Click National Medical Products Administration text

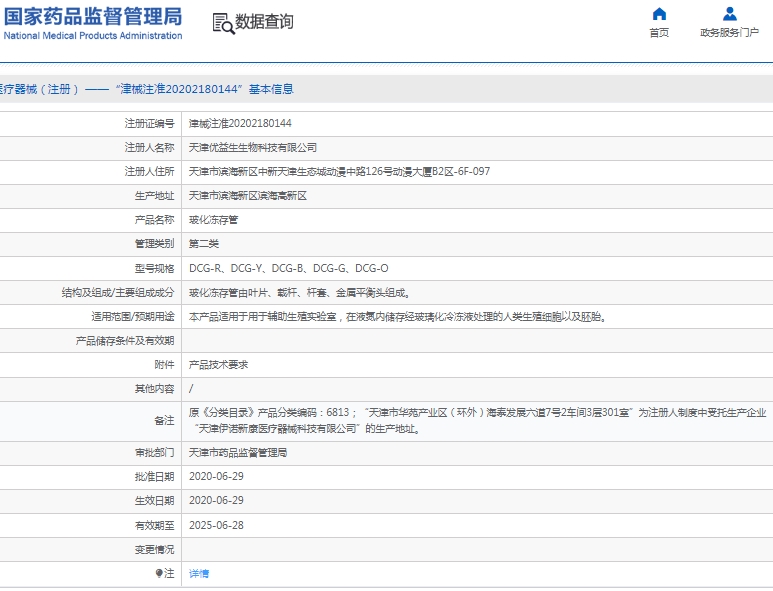[93, 35]
